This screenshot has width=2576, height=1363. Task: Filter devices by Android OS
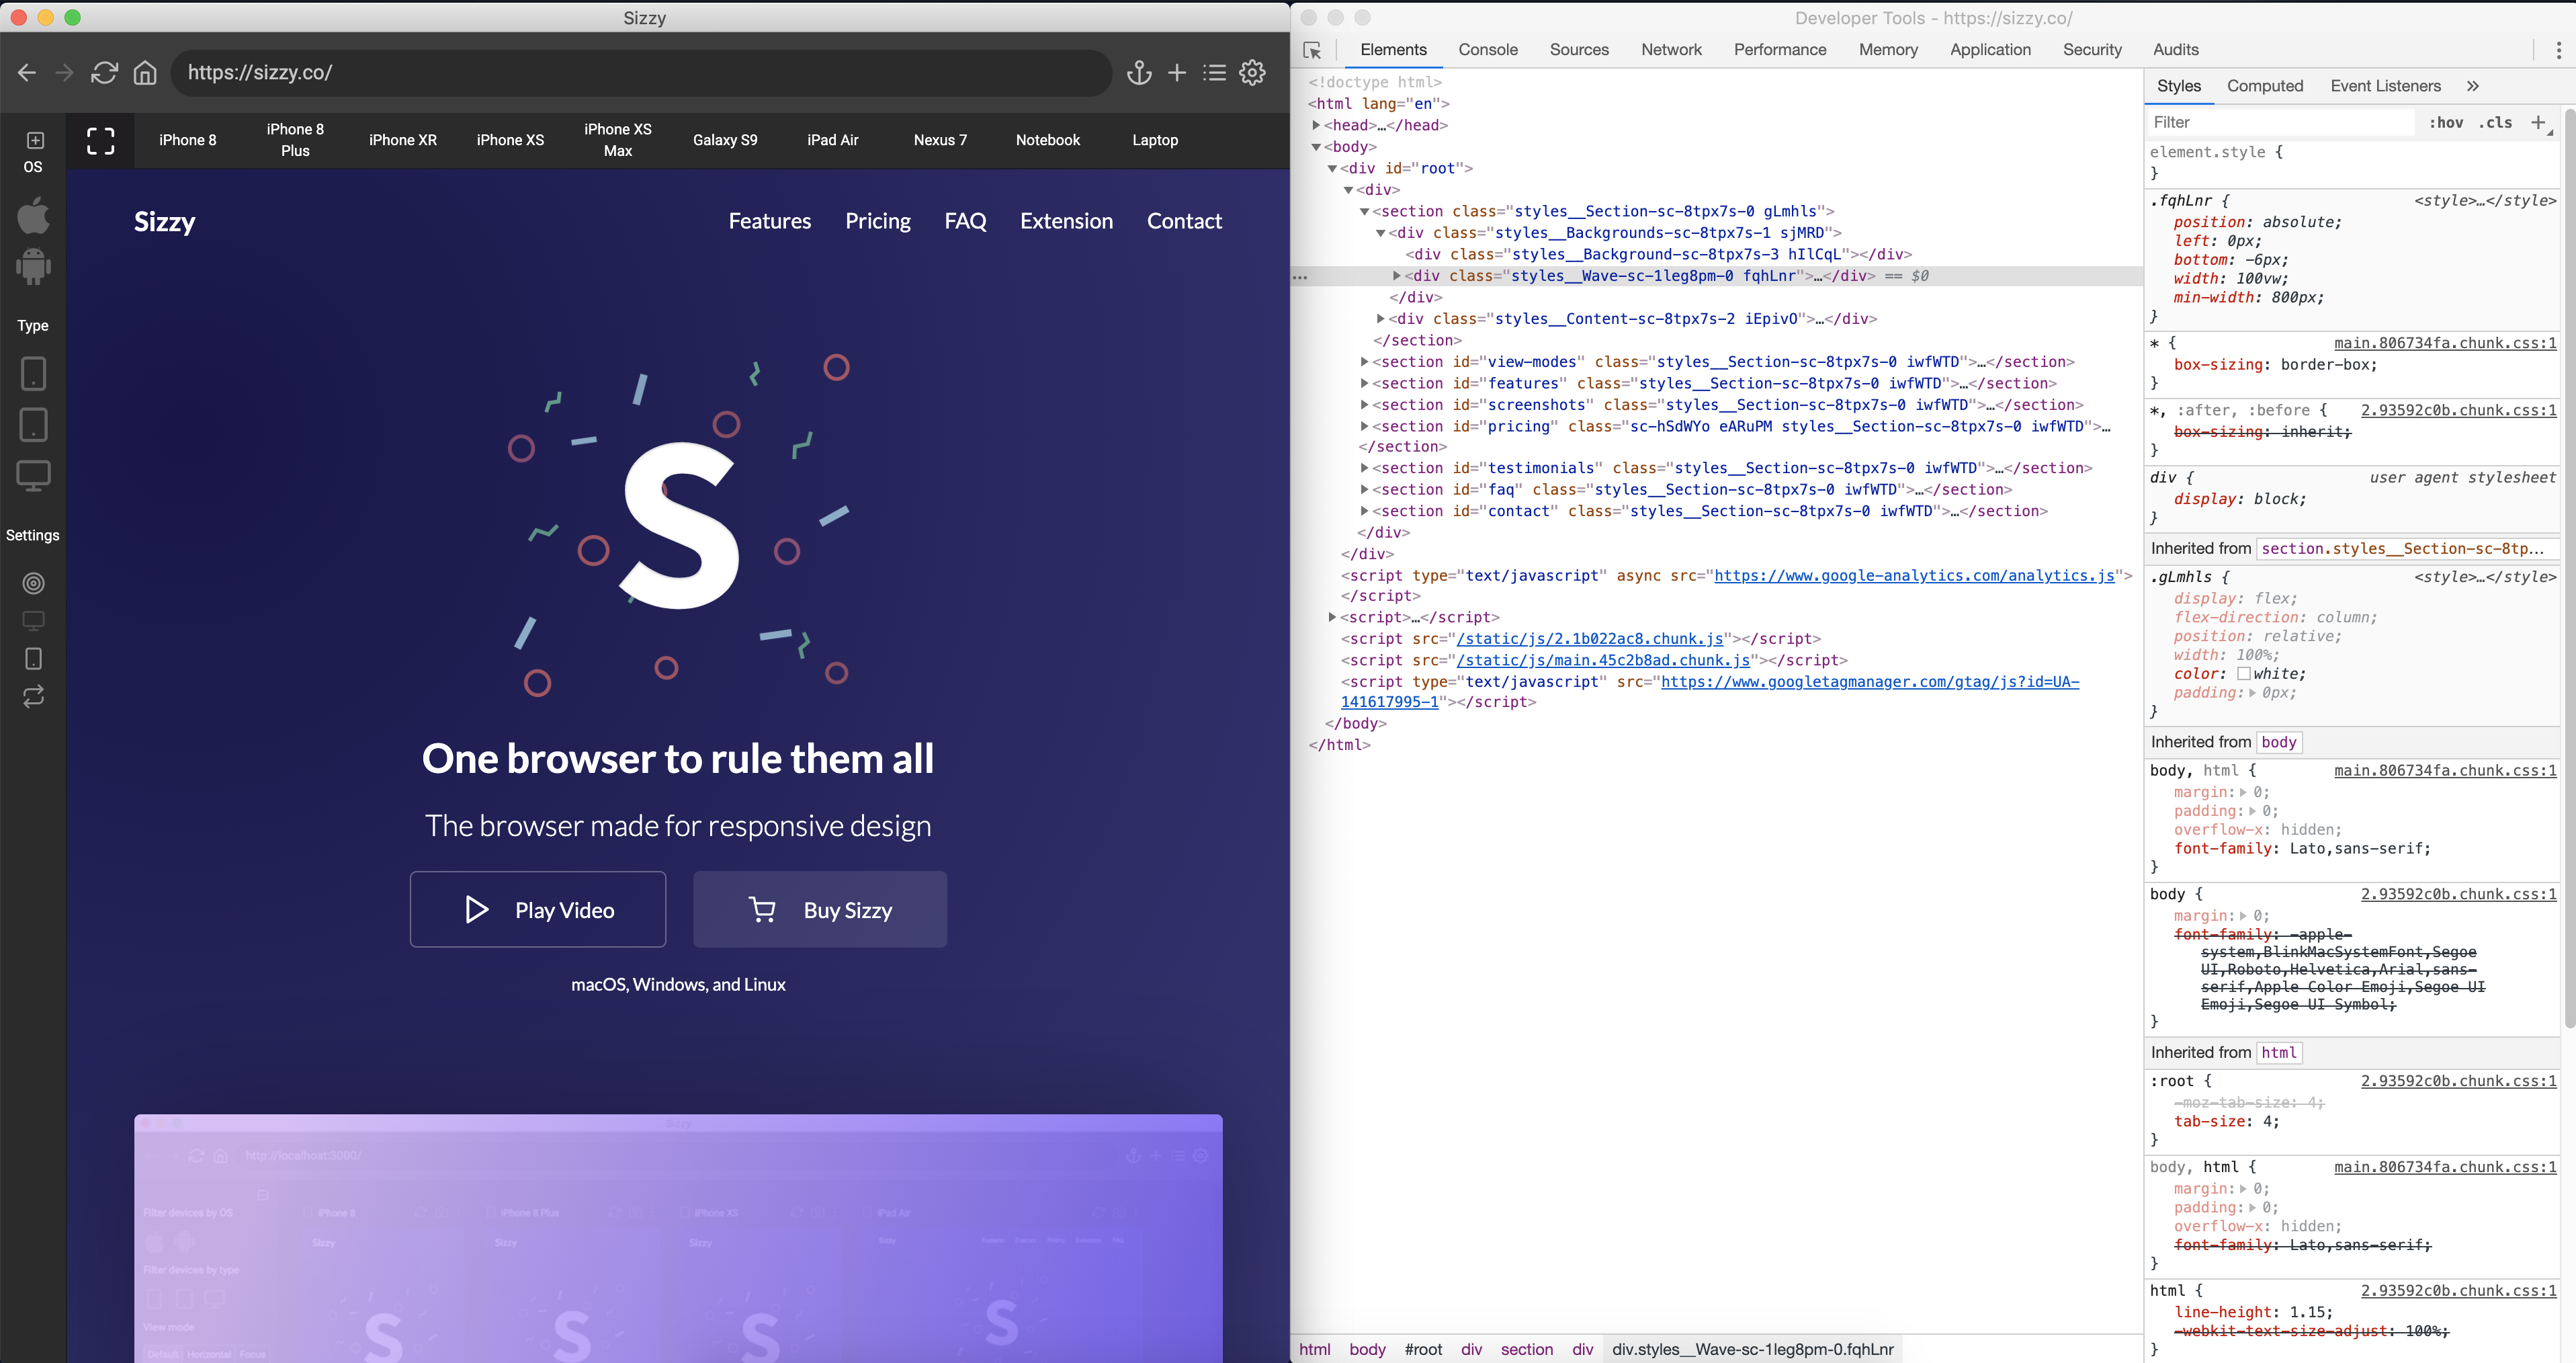(33, 266)
